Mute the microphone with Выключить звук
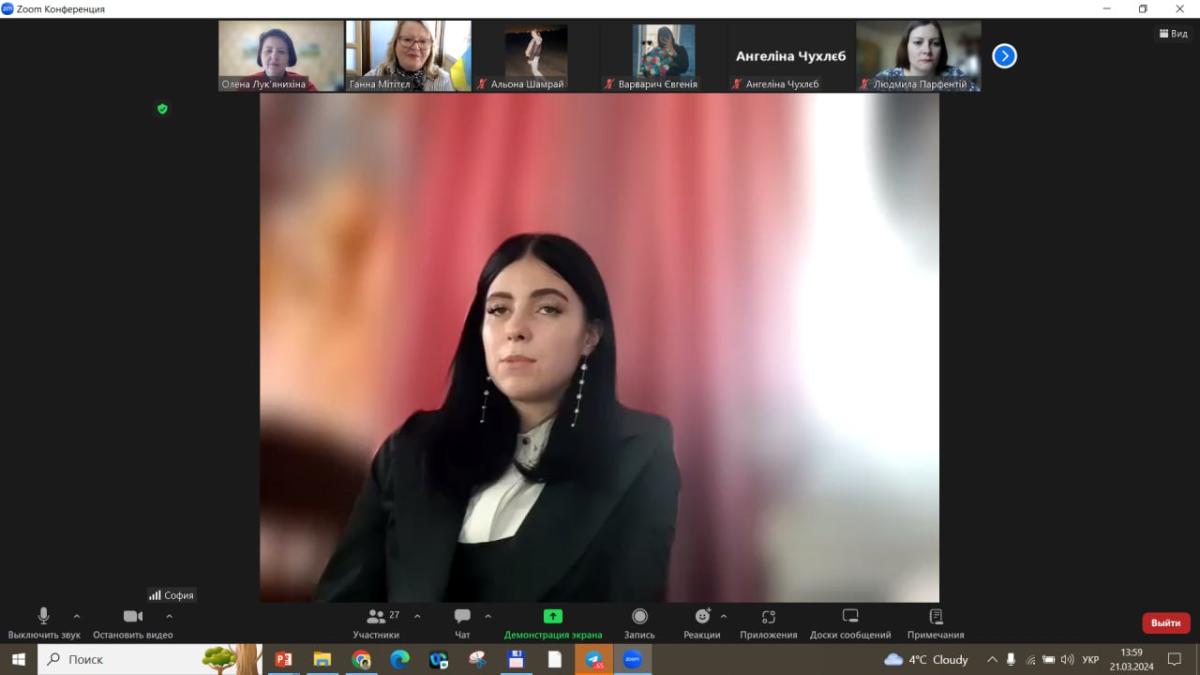This screenshot has height=675, width=1200. click(44, 623)
